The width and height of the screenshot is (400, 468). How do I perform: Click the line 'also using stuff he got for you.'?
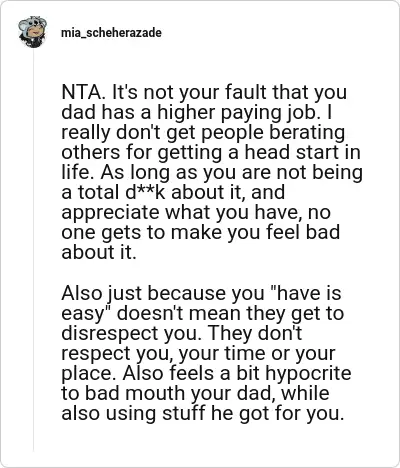point(202,413)
